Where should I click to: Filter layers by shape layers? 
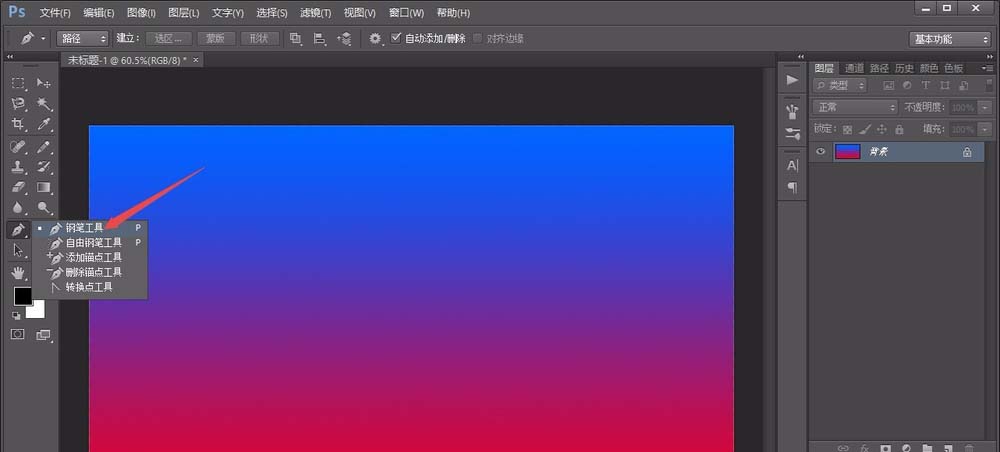[945, 85]
